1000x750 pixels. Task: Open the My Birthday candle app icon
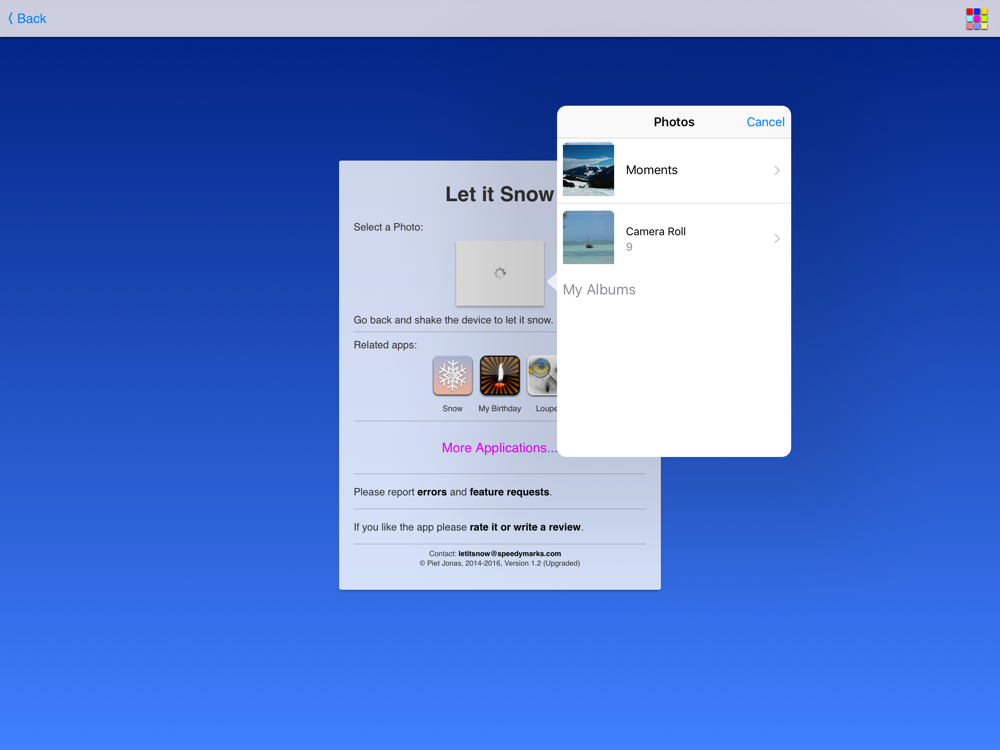[x=499, y=376]
